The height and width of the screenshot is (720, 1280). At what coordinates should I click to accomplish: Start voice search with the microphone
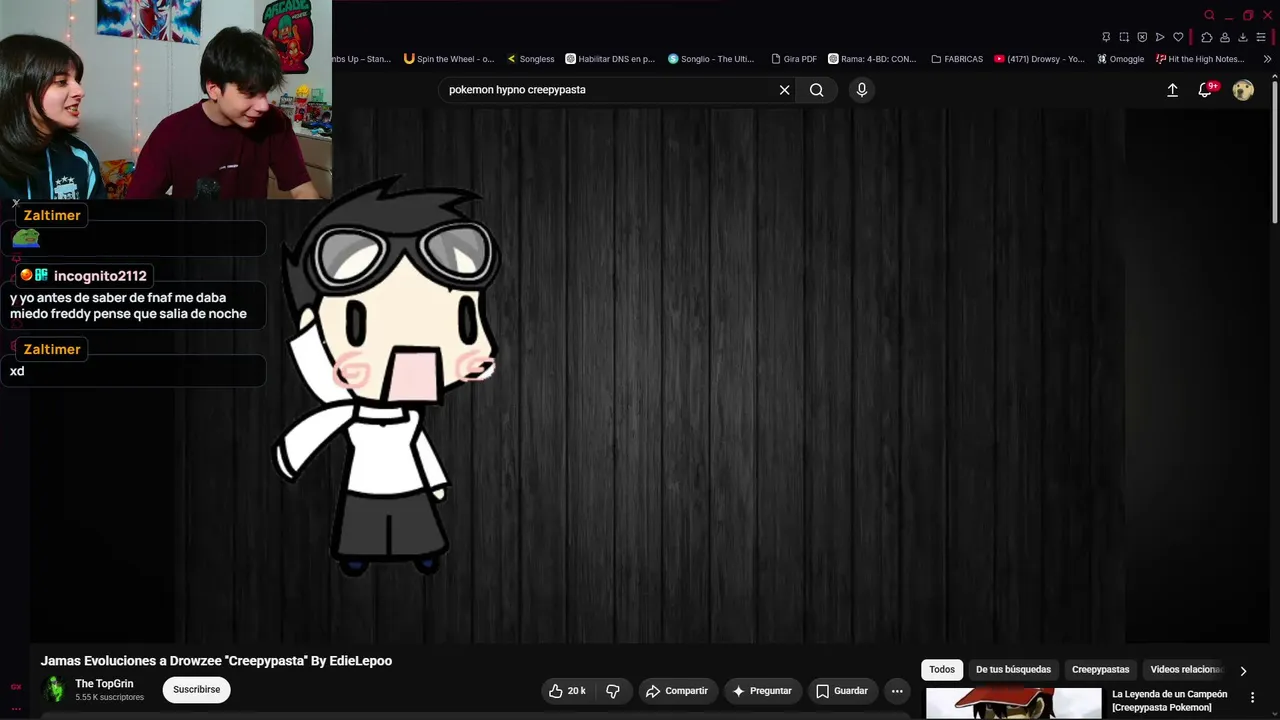pos(862,90)
